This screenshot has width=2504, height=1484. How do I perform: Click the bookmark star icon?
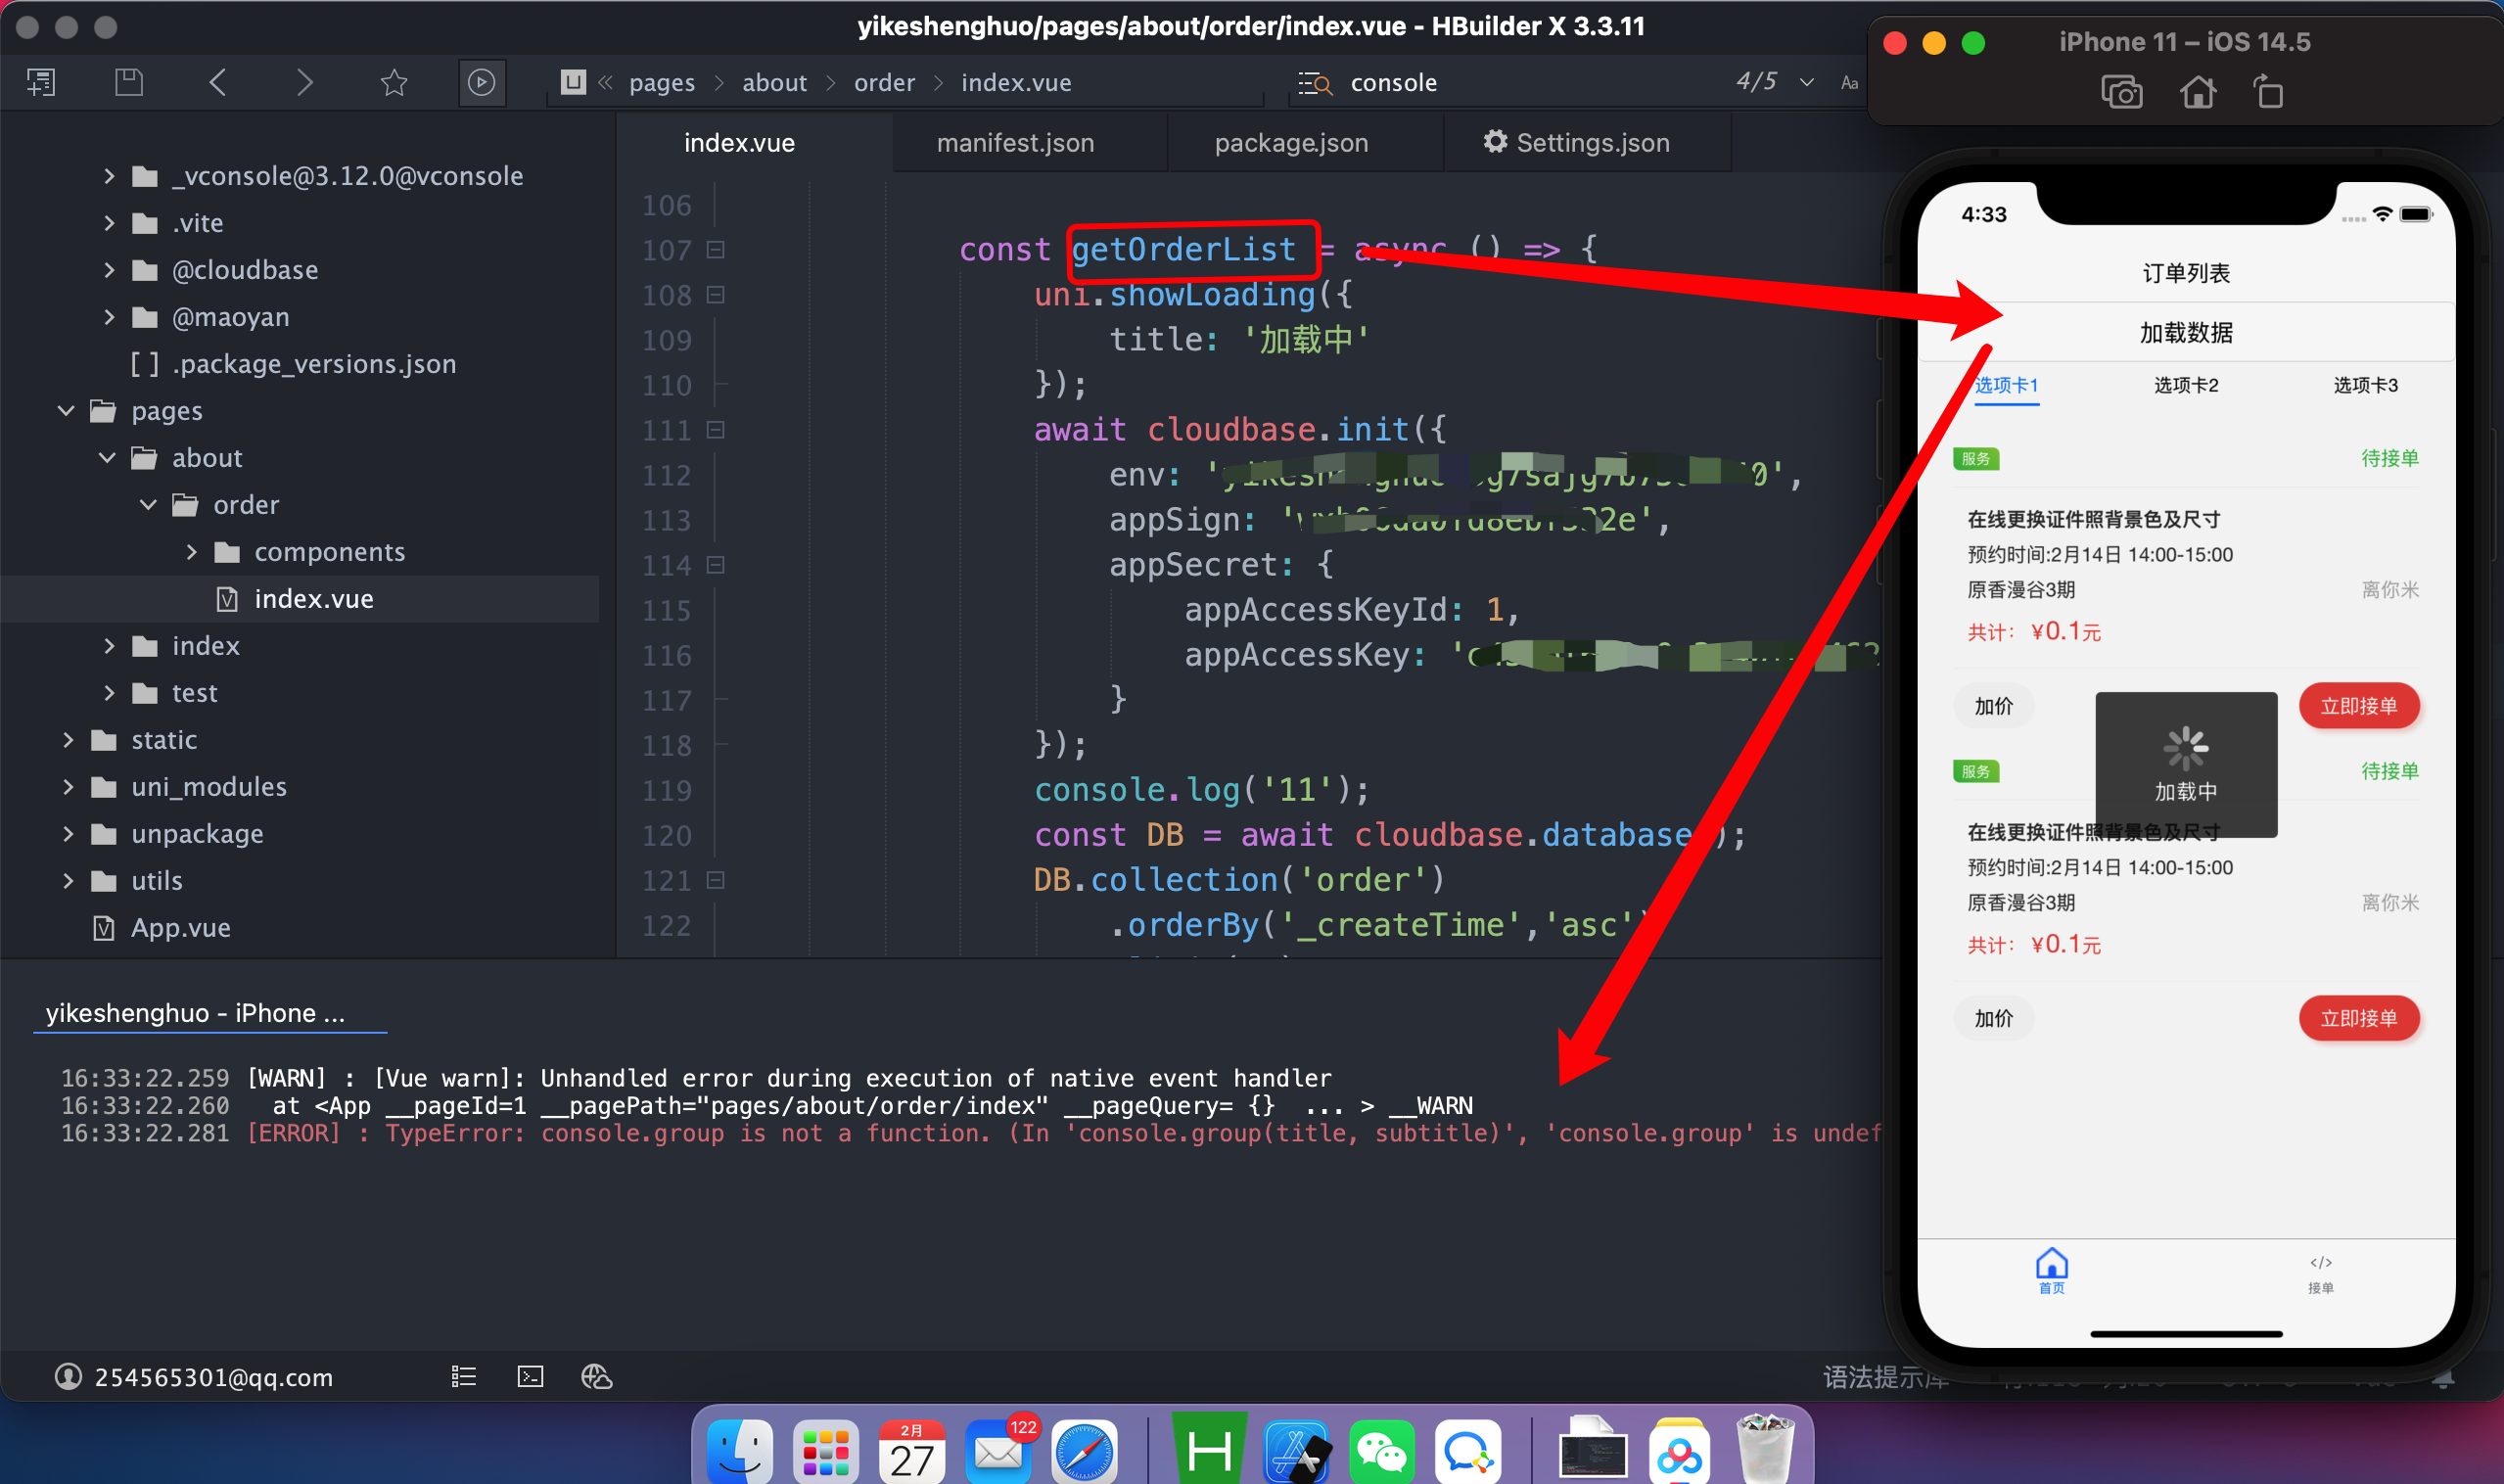click(x=394, y=82)
